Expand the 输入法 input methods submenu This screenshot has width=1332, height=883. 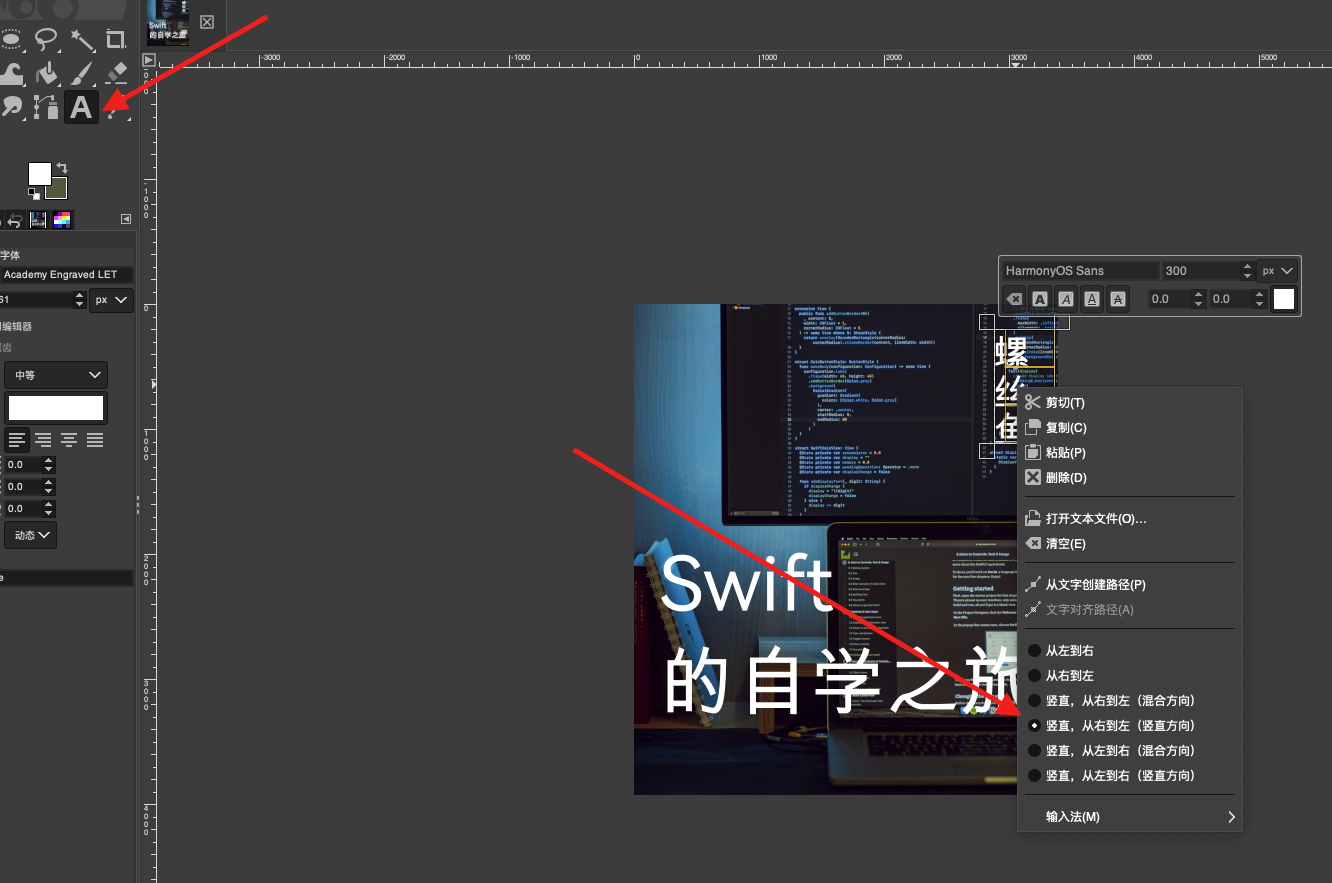point(1130,816)
